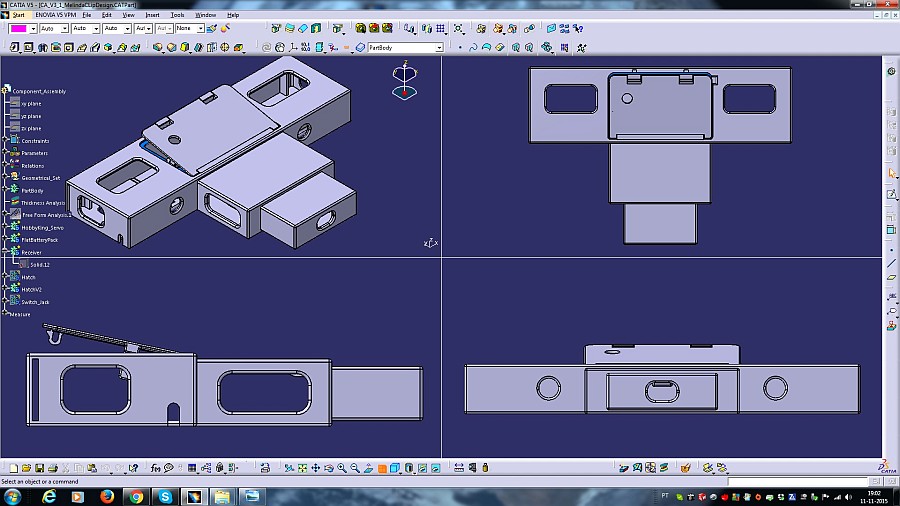The width and height of the screenshot is (900, 506).
Task: Expand the Geometrical_Set tree node
Action: click(5, 177)
